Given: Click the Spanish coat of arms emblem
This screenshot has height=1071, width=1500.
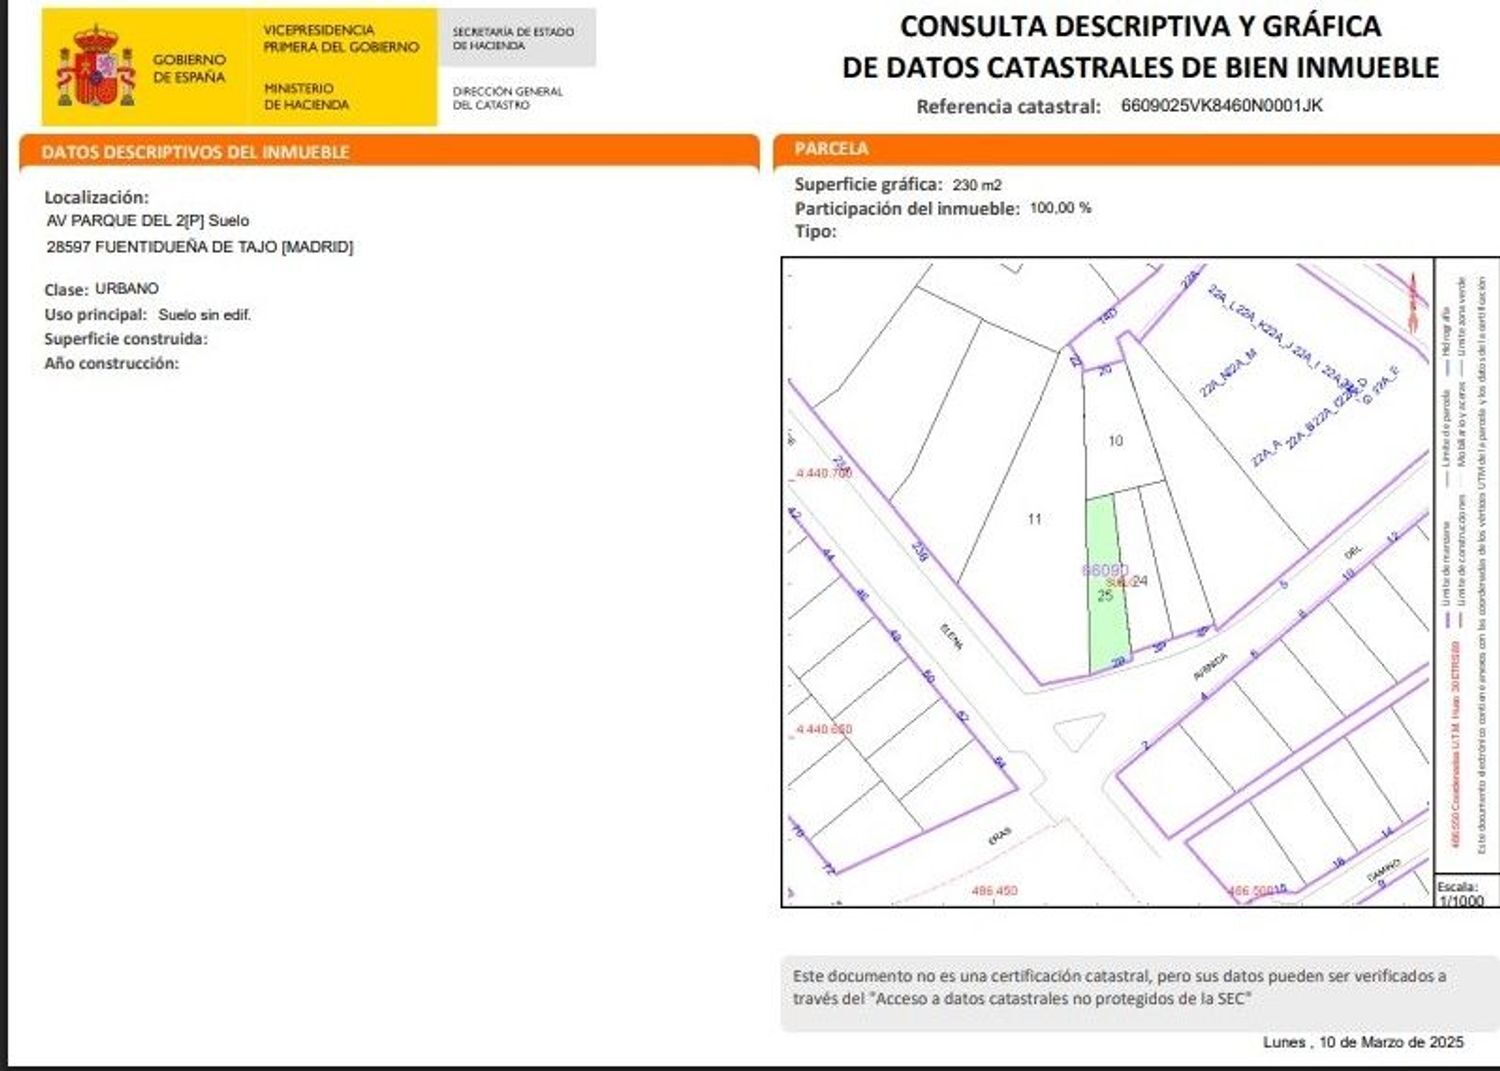Looking at the screenshot, I should point(96,68).
